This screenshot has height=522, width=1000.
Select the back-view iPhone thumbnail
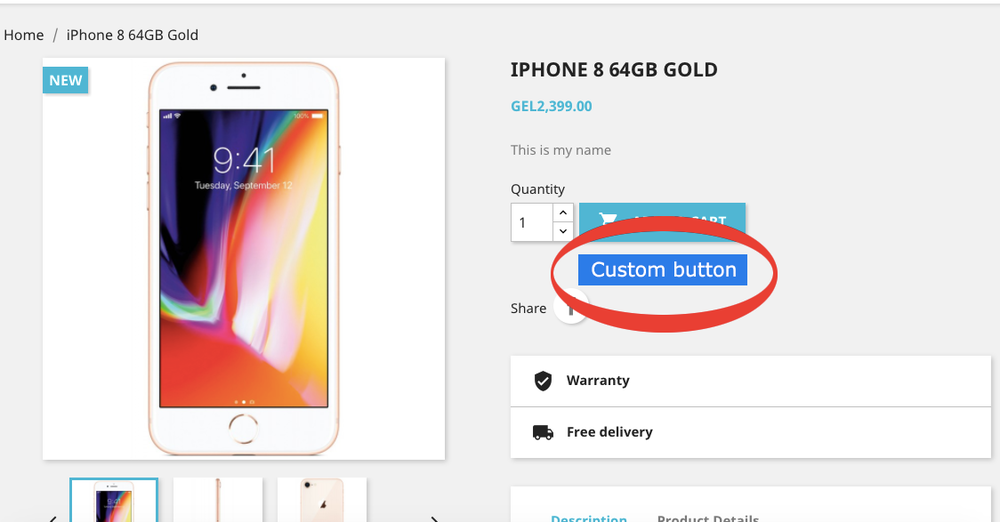point(322,500)
